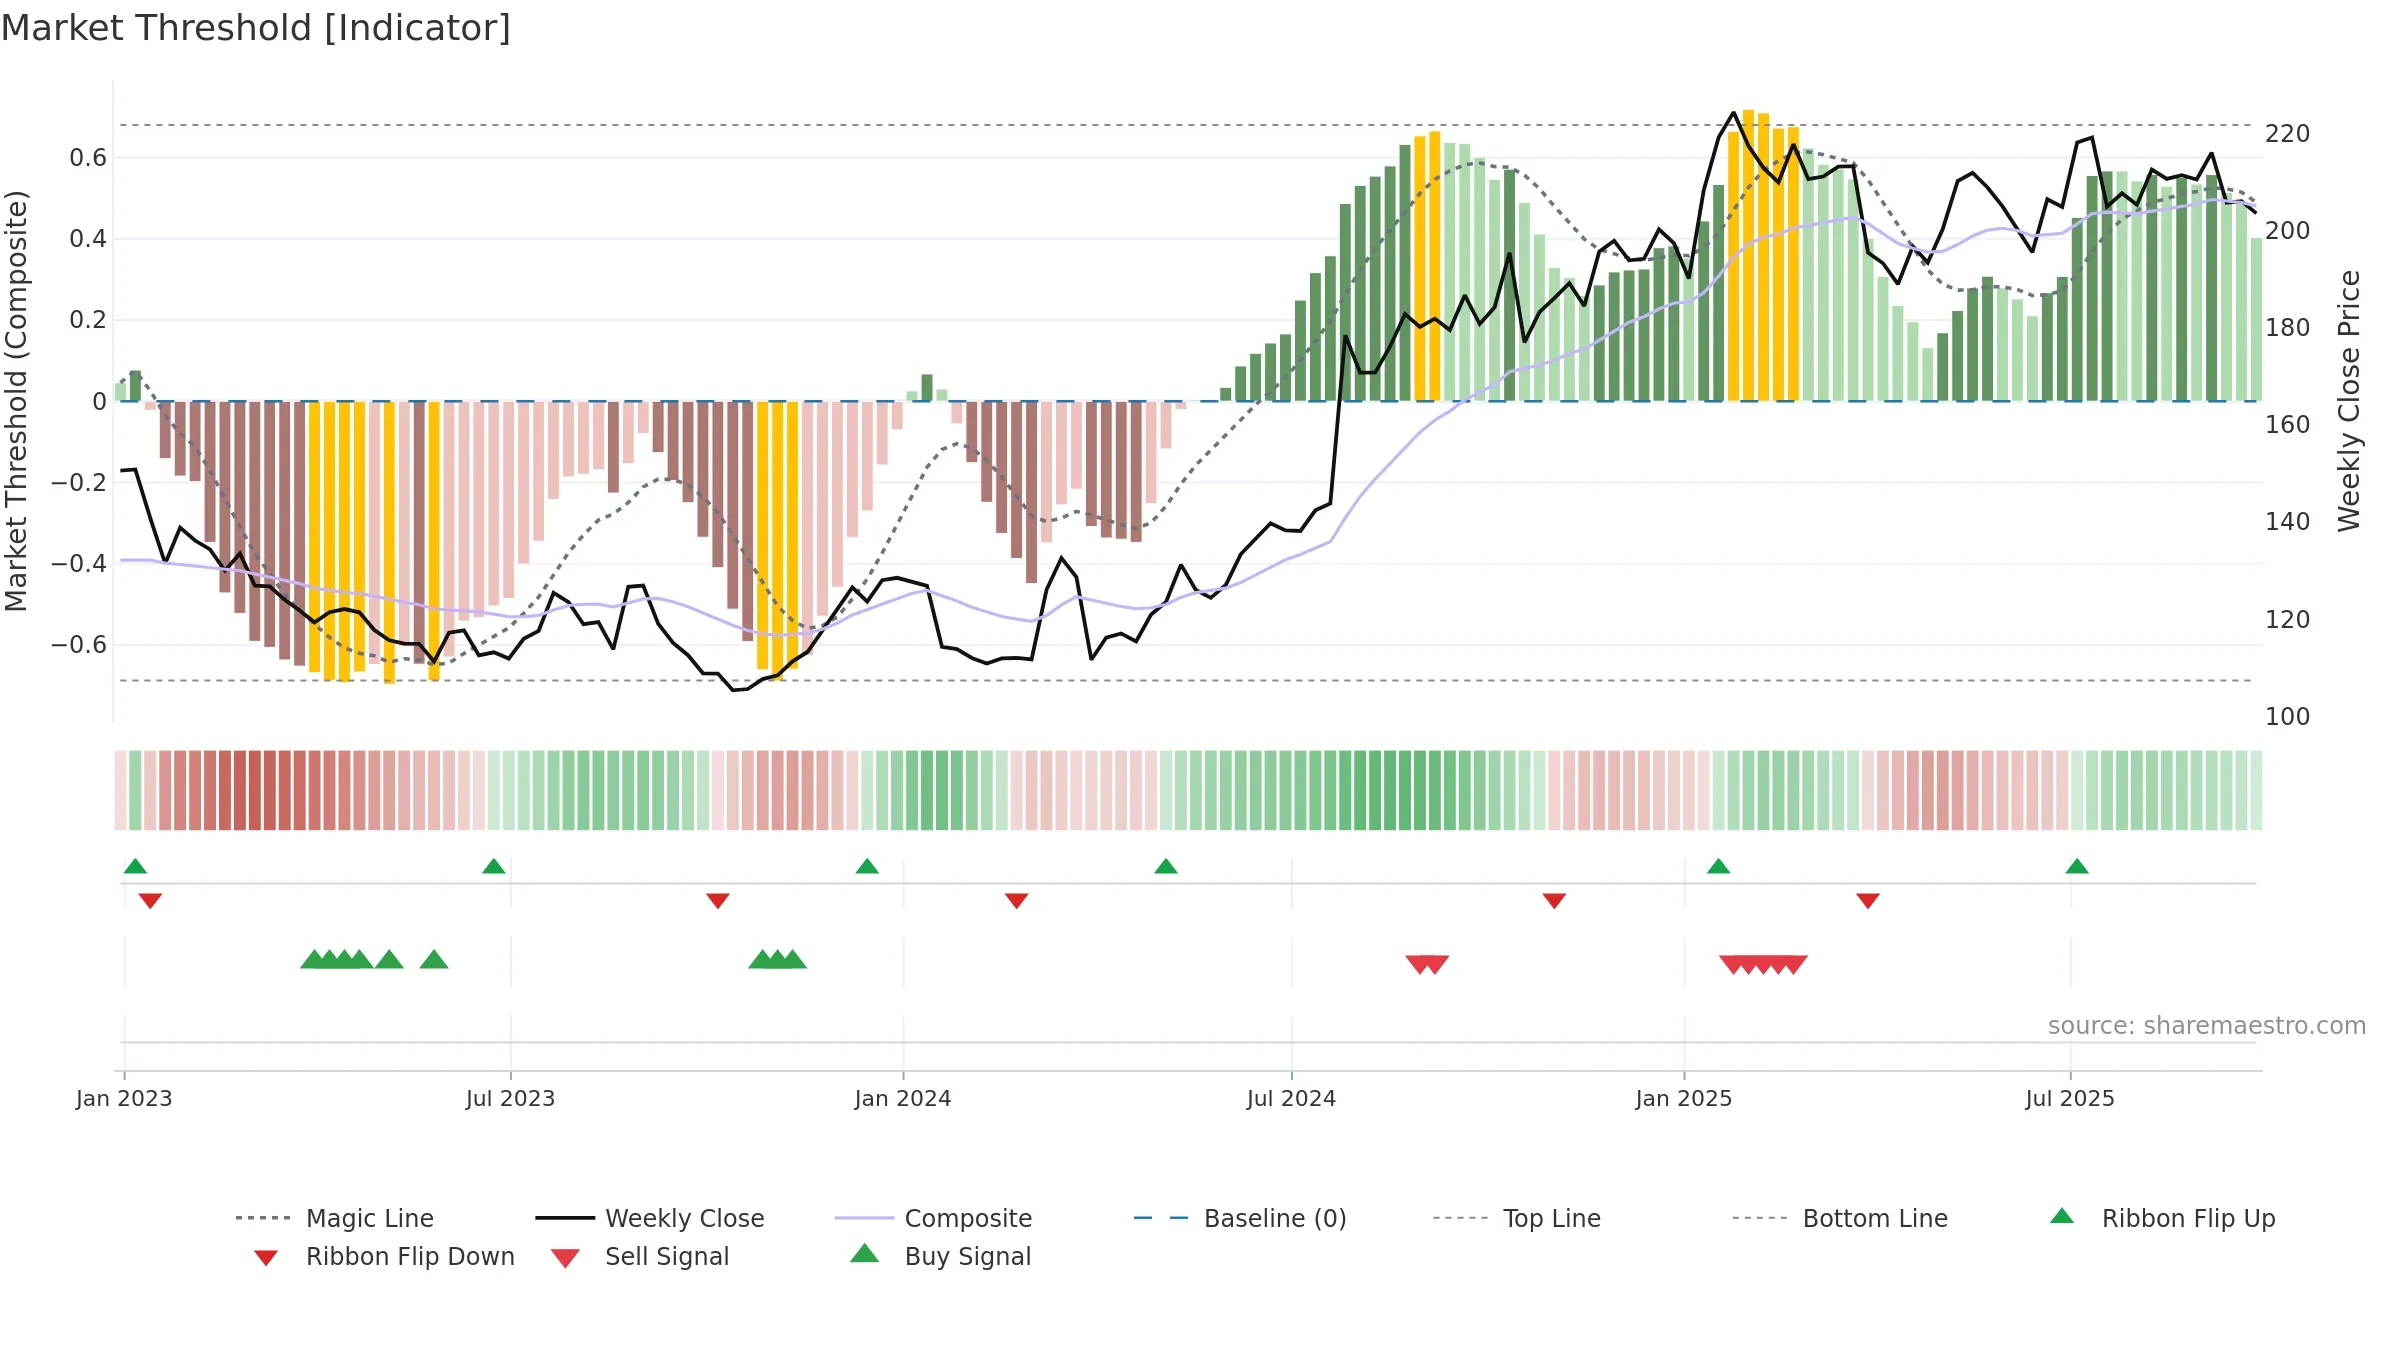Click the red Ribbon Flip Down triangle between Jul 2023 and Jan 2024
2400x1350 pixels.
click(x=718, y=901)
